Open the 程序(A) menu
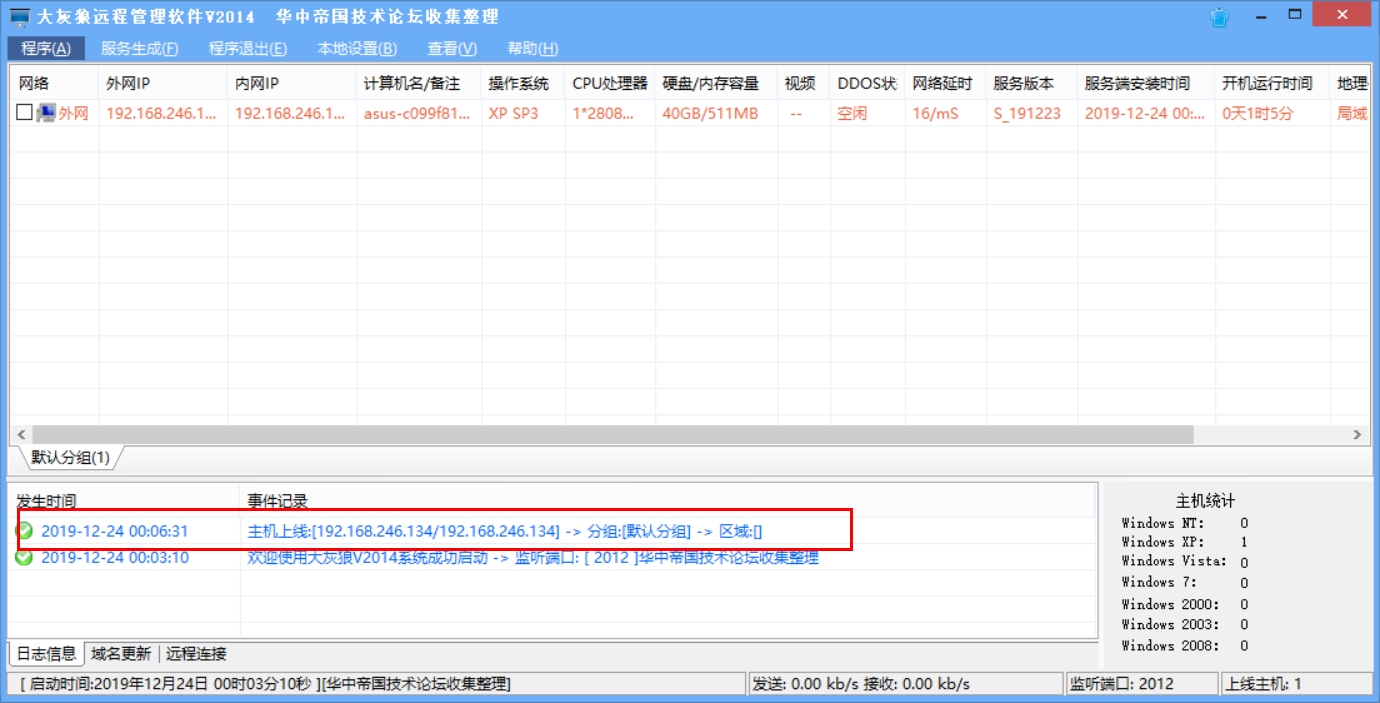This screenshot has height=703, width=1380. 46,49
